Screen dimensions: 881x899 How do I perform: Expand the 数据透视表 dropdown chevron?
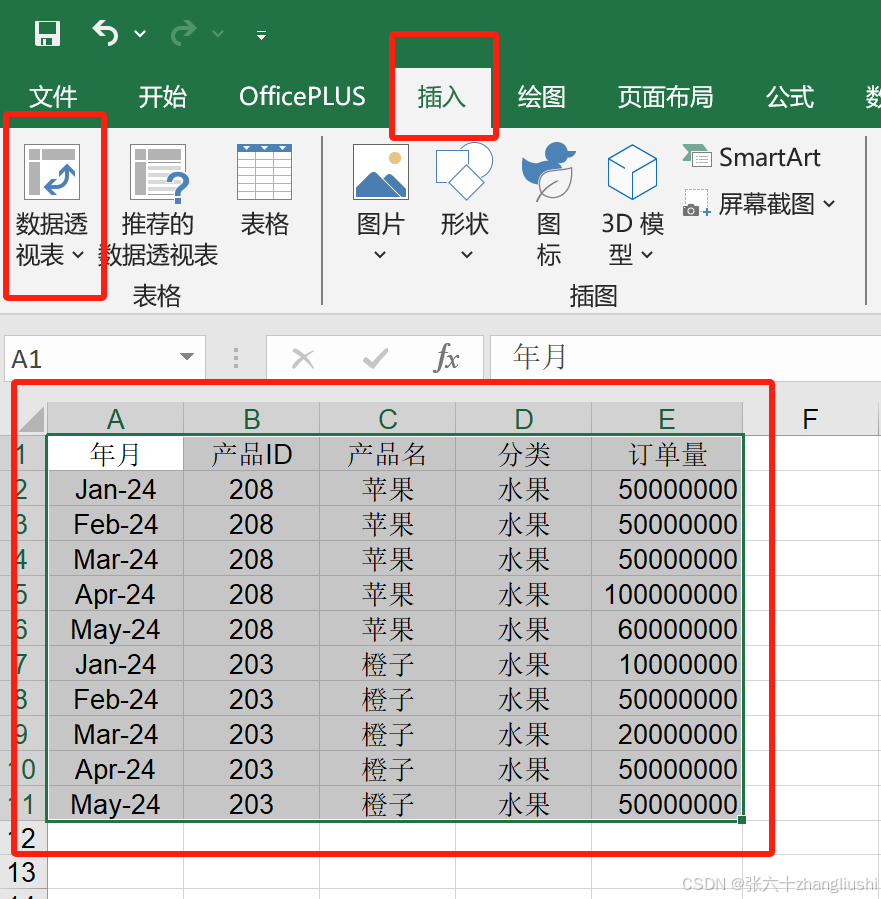tap(79, 255)
